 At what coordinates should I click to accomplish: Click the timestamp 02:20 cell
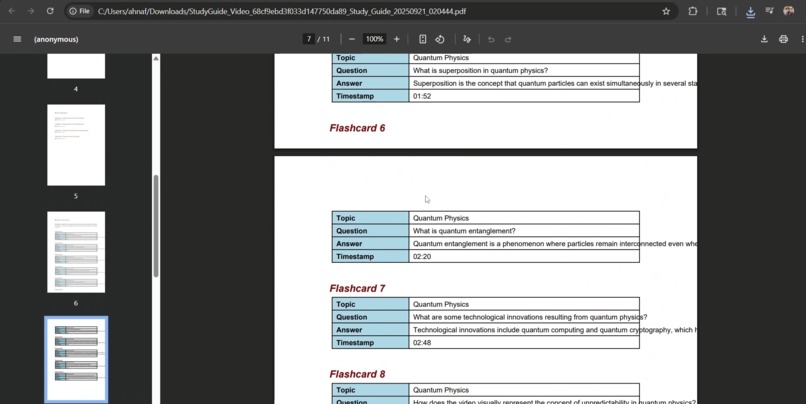[x=524, y=256]
